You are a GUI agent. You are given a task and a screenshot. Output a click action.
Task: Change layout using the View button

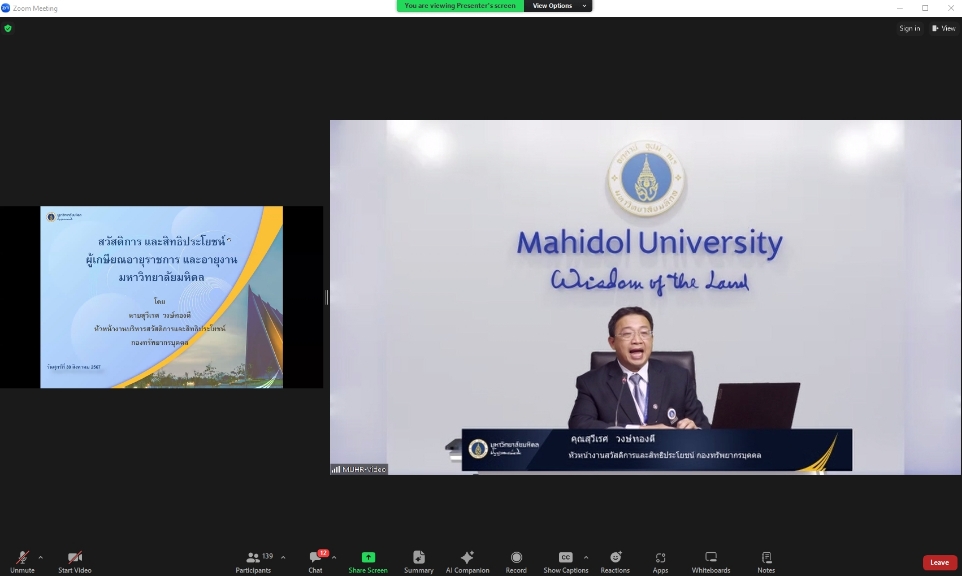tap(944, 28)
